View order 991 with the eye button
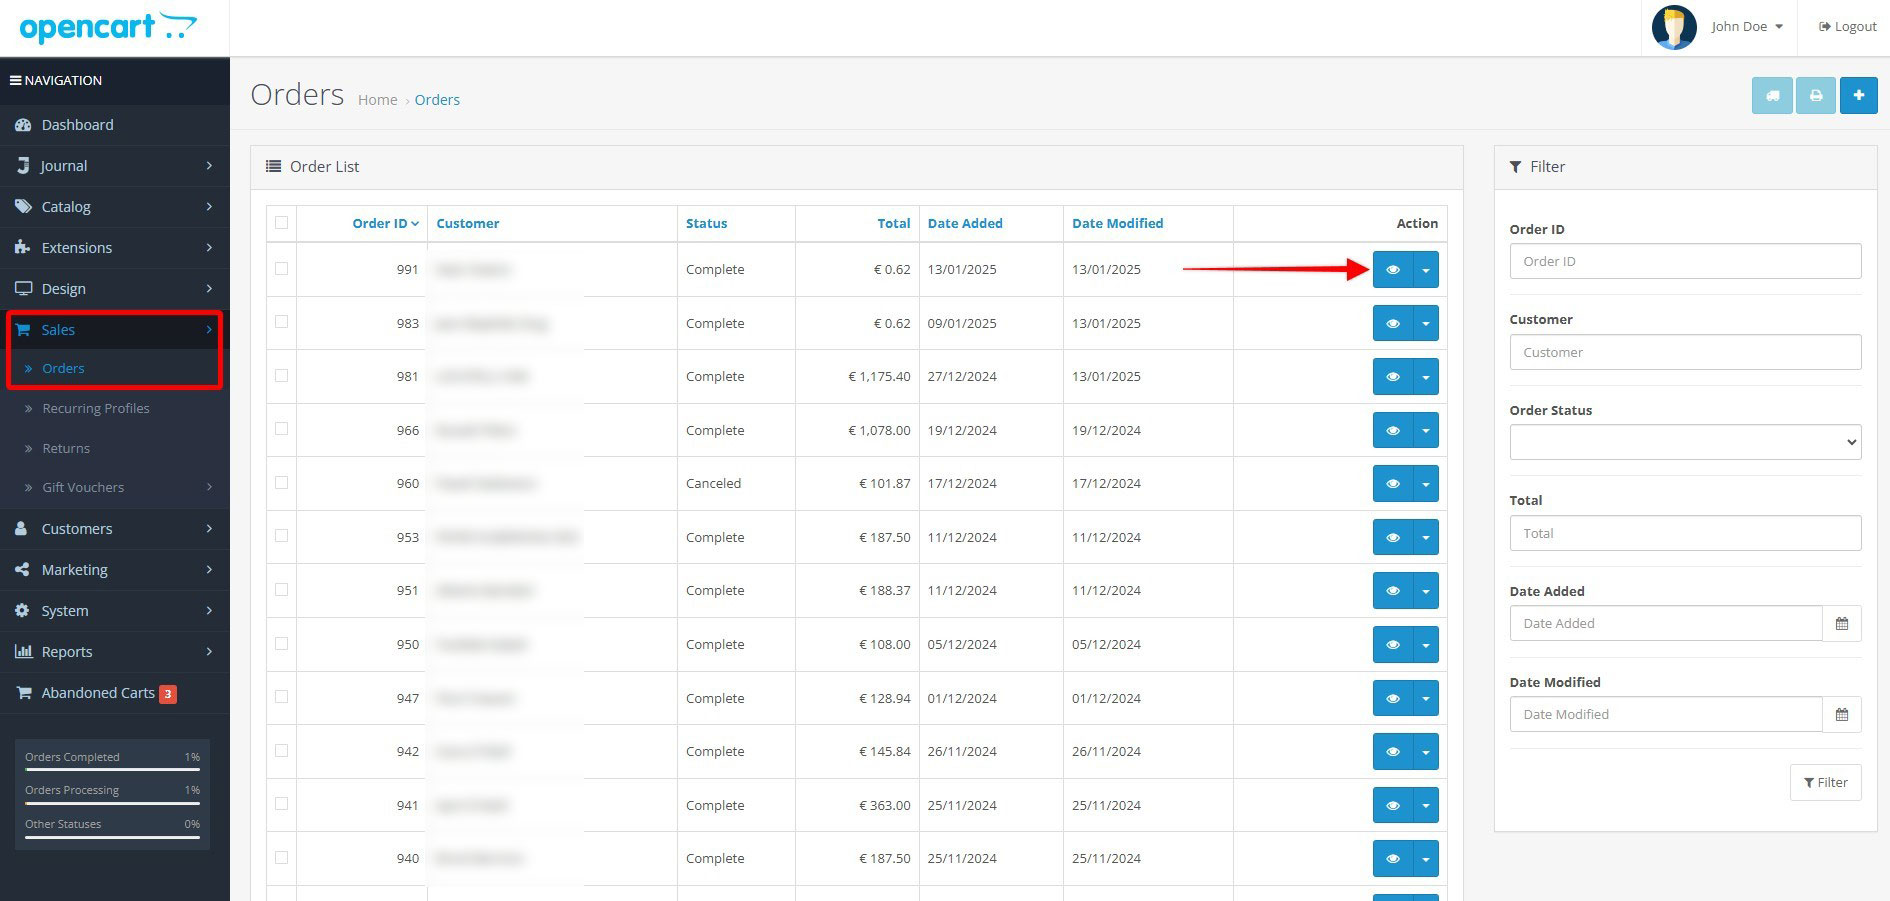 point(1393,270)
